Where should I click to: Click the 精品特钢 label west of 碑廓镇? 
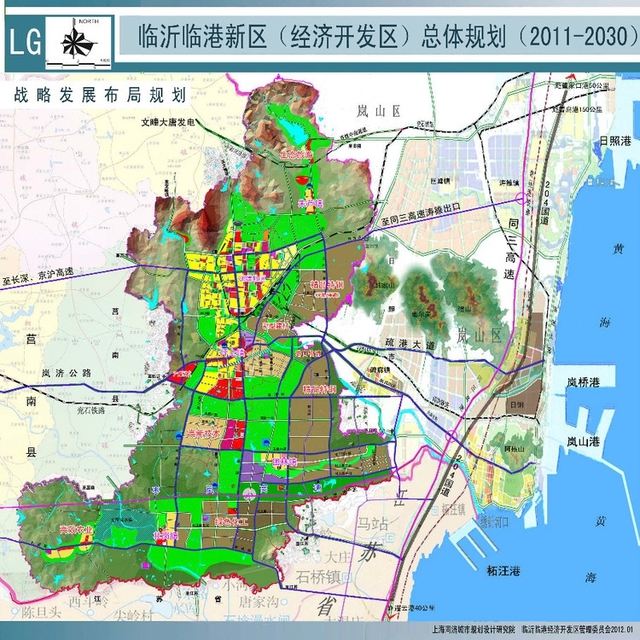click(319, 389)
